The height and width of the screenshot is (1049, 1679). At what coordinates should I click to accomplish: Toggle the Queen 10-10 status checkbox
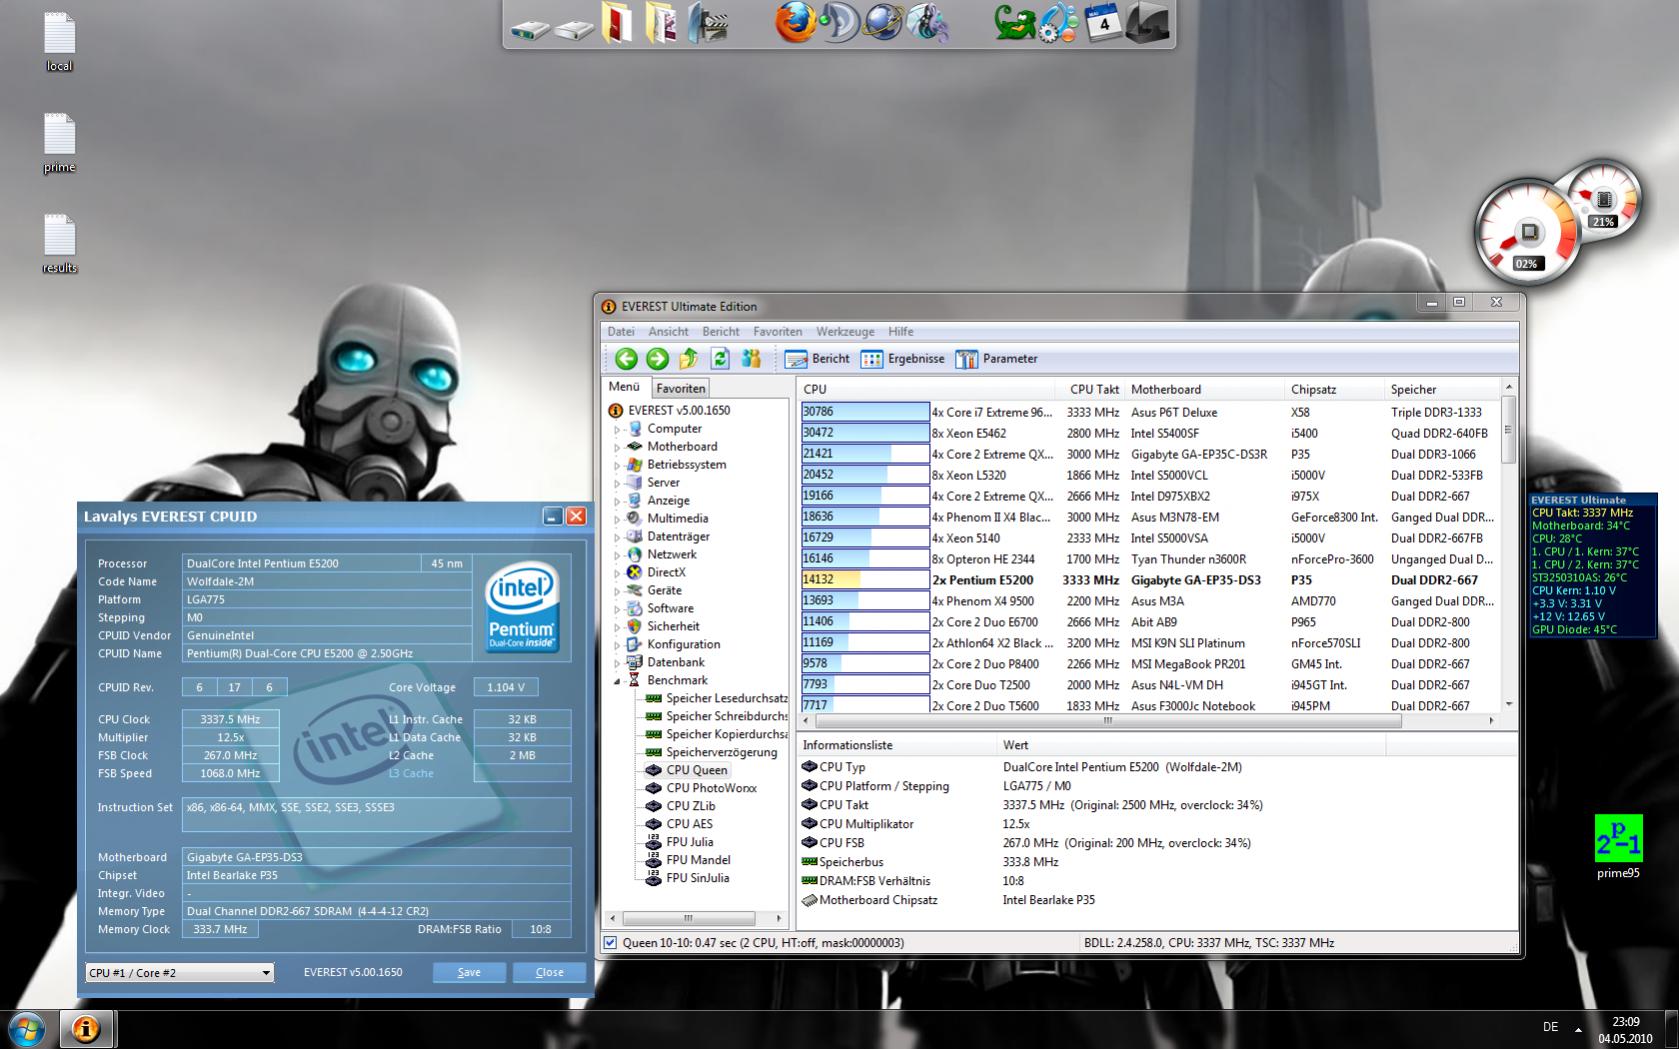click(610, 942)
